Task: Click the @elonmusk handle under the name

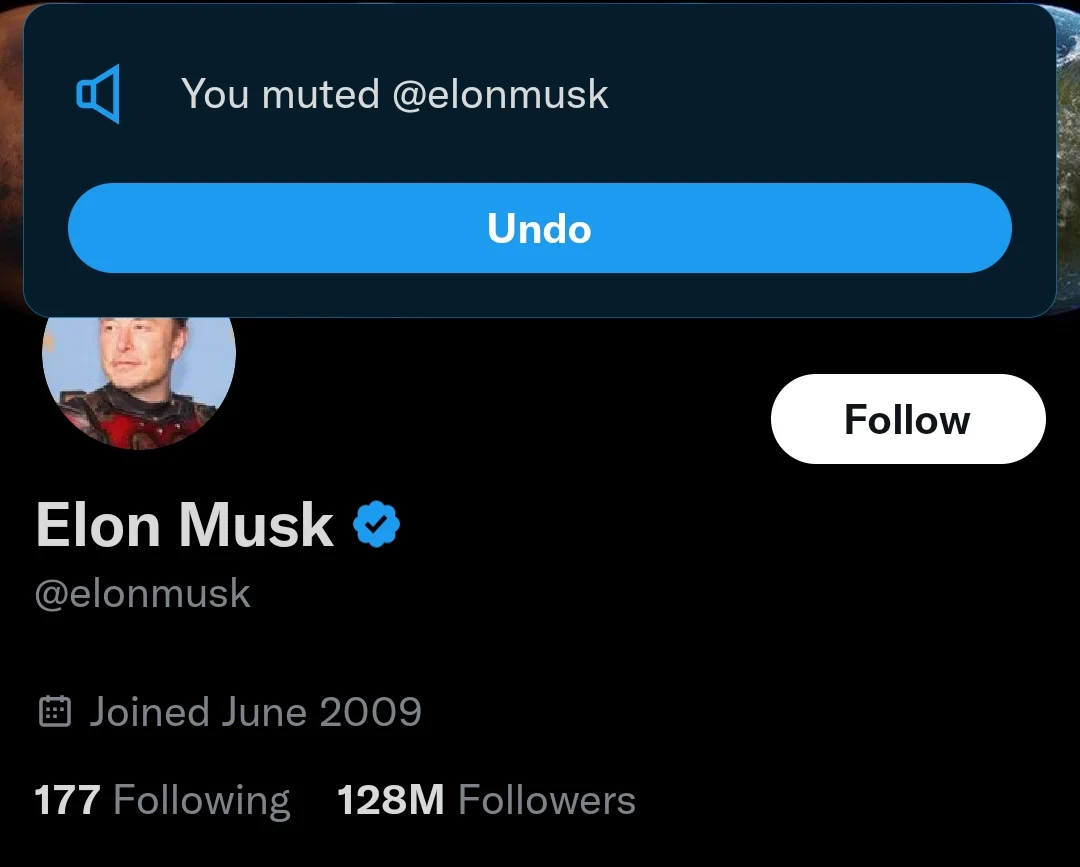Action: pyautogui.click(x=142, y=593)
